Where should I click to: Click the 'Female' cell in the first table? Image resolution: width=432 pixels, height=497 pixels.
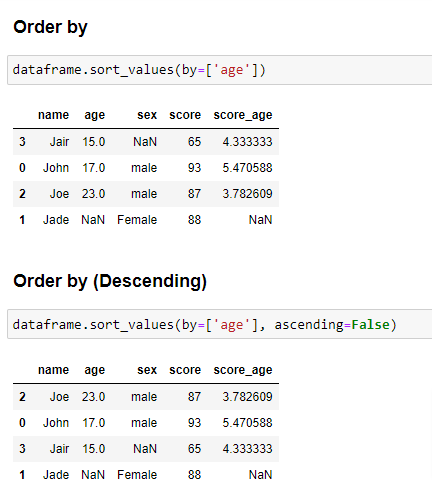(137, 220)
